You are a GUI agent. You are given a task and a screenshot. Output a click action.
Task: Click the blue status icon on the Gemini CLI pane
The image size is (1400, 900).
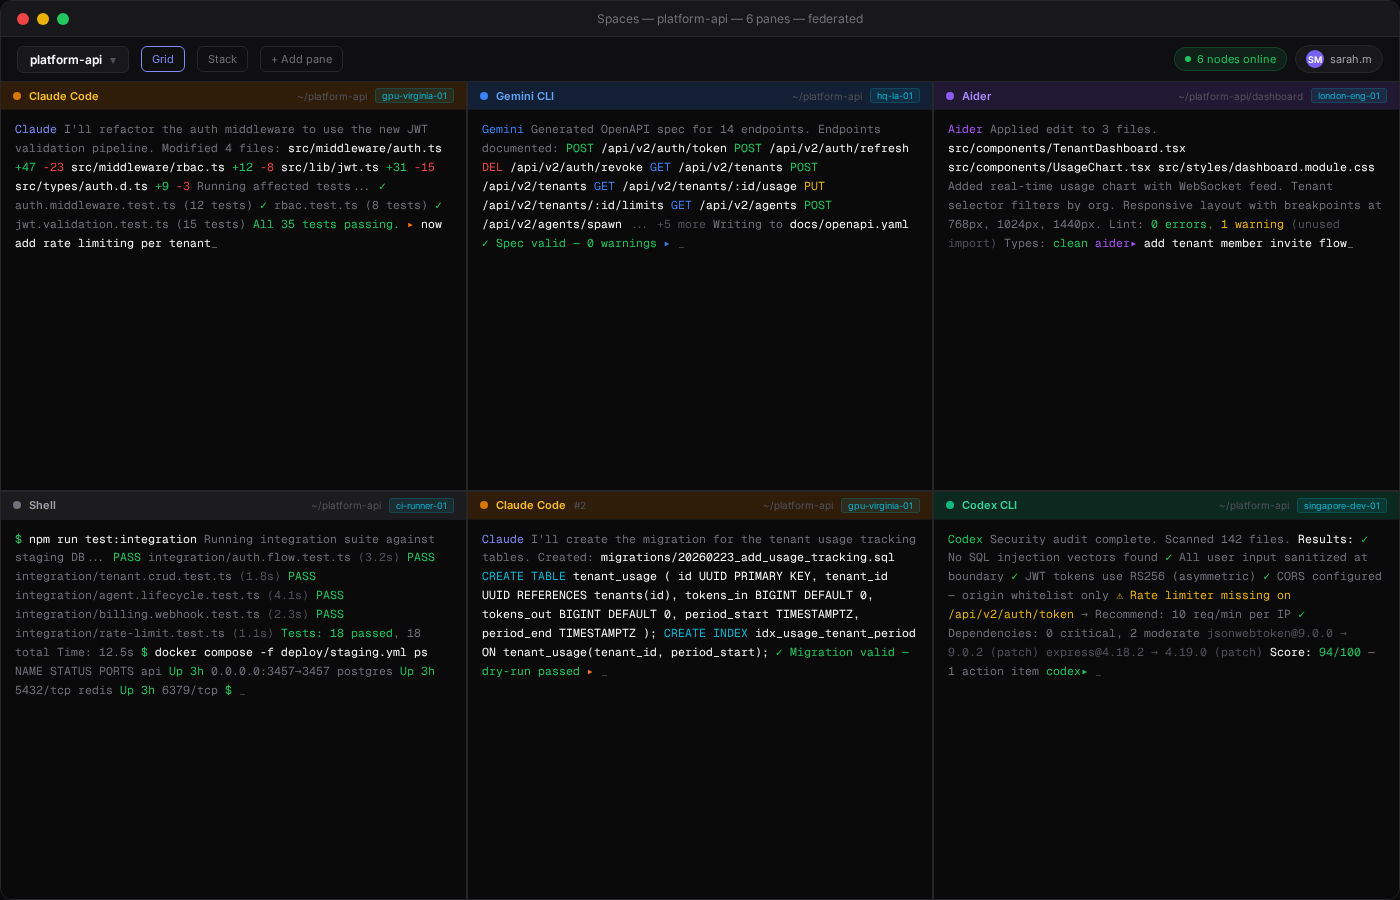coord(483,96)
